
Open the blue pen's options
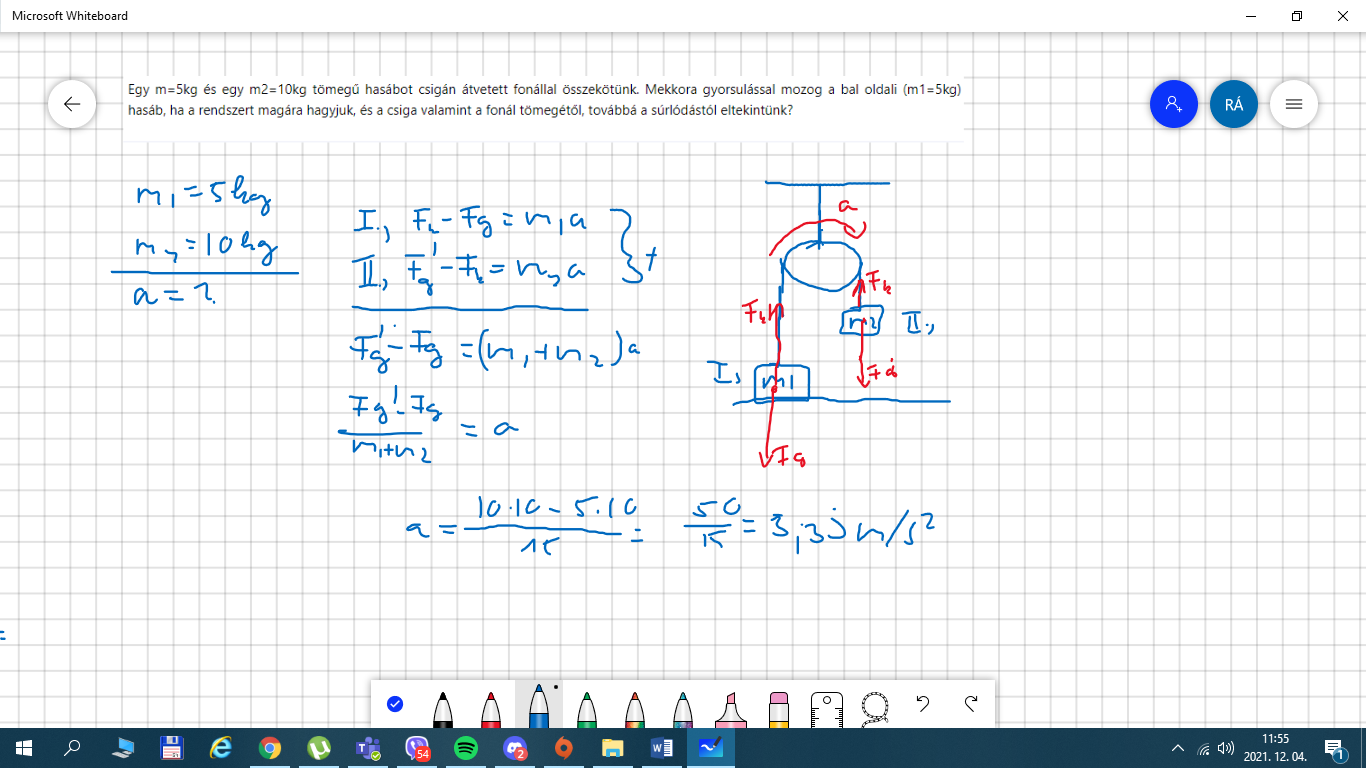pyautogui.click(x=539, y=705)
